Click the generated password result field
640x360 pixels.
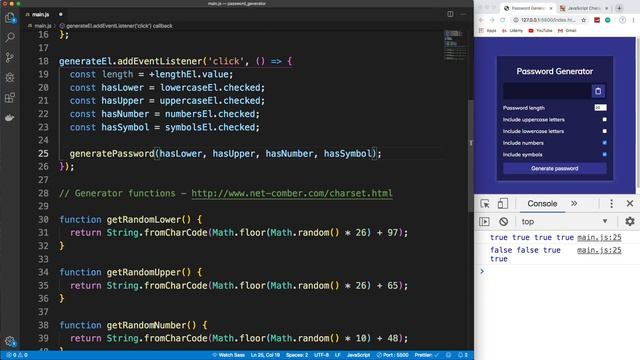click(547, 91)
